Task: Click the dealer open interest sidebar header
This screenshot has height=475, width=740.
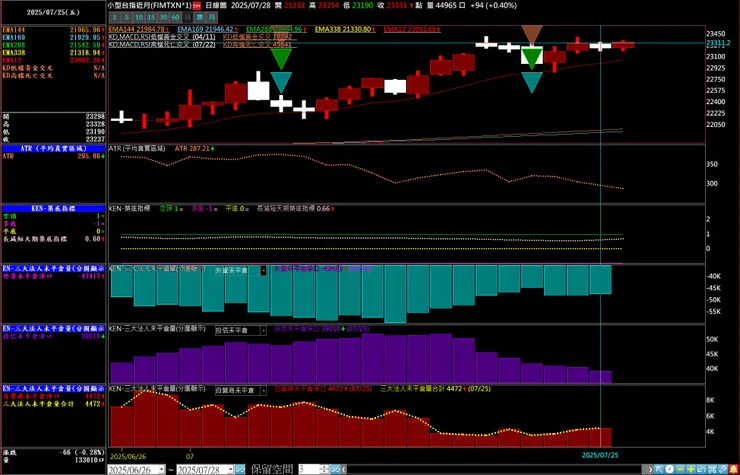Action: tap(53, 388)
